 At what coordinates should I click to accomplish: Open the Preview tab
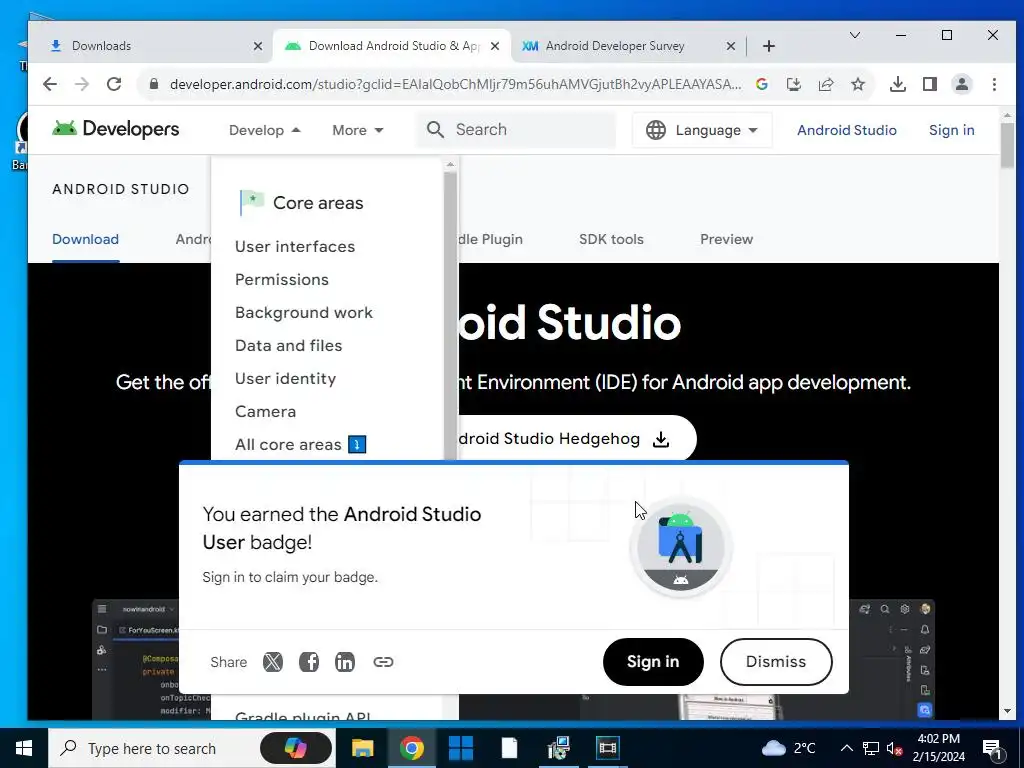point(726,239)
